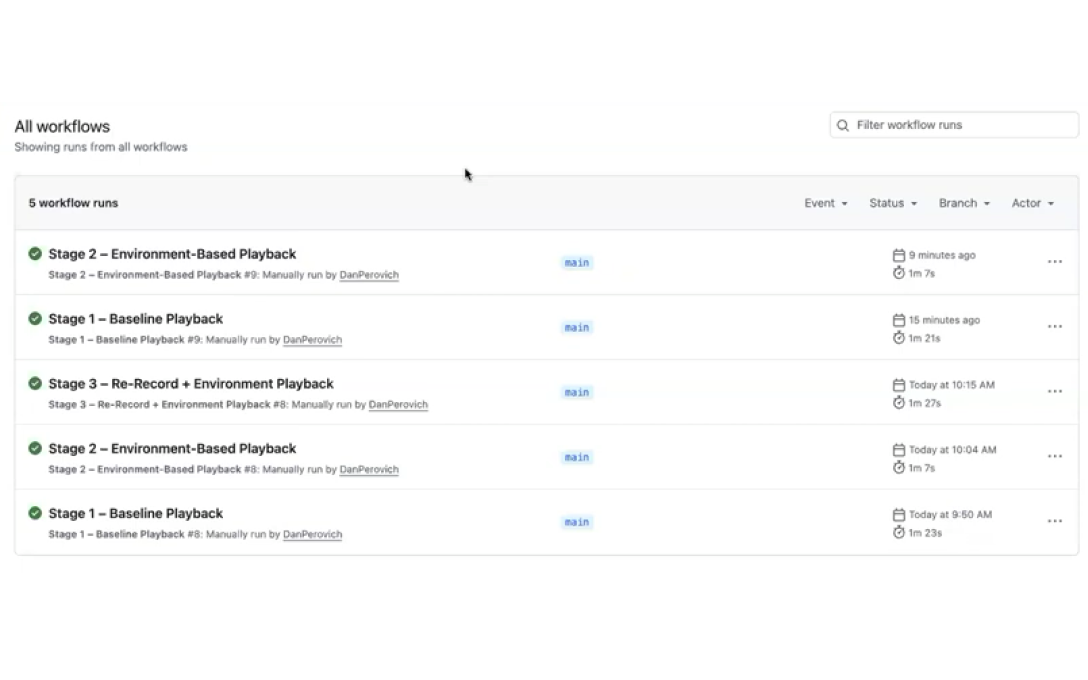Click main branch label in Stage 3 #8 row

point(577,392)
